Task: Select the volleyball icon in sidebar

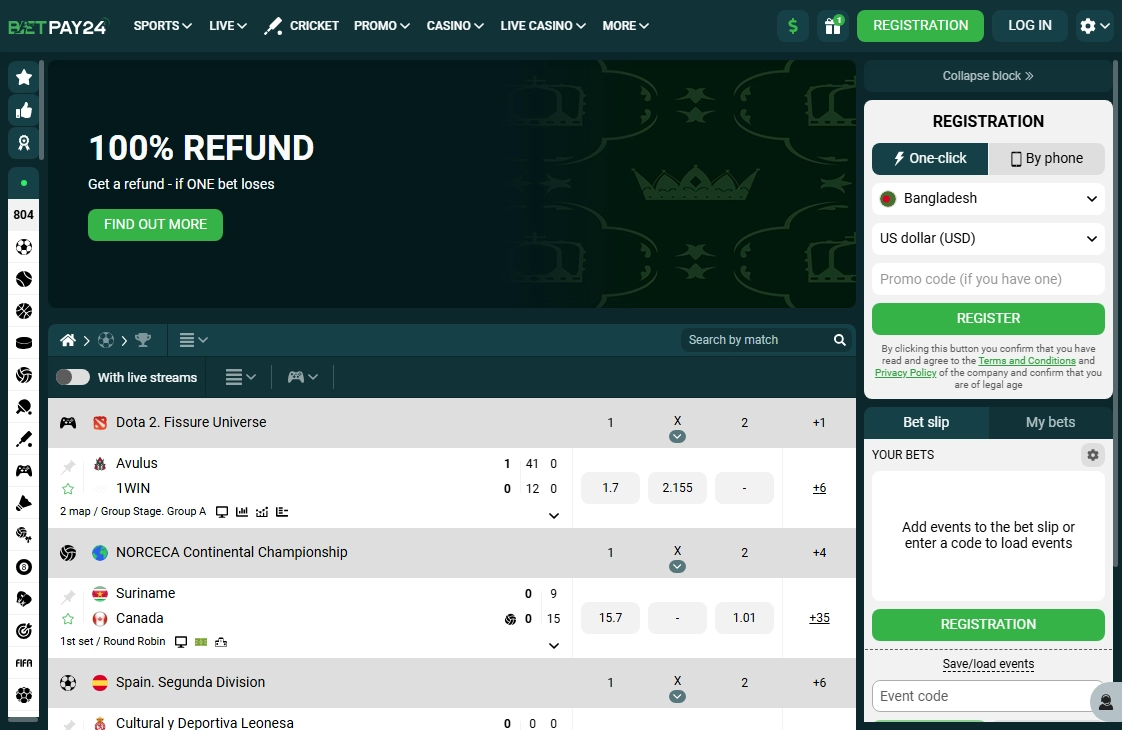Action: pos(24,375)
